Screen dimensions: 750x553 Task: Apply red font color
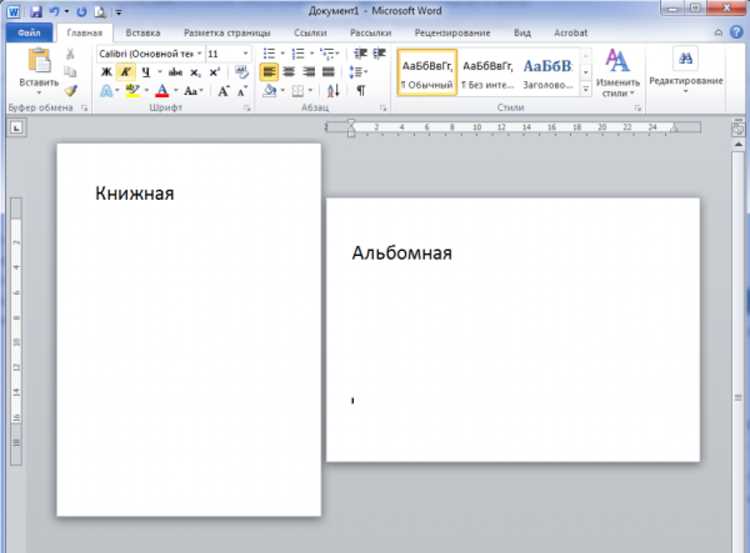click(x=162, y=90)
